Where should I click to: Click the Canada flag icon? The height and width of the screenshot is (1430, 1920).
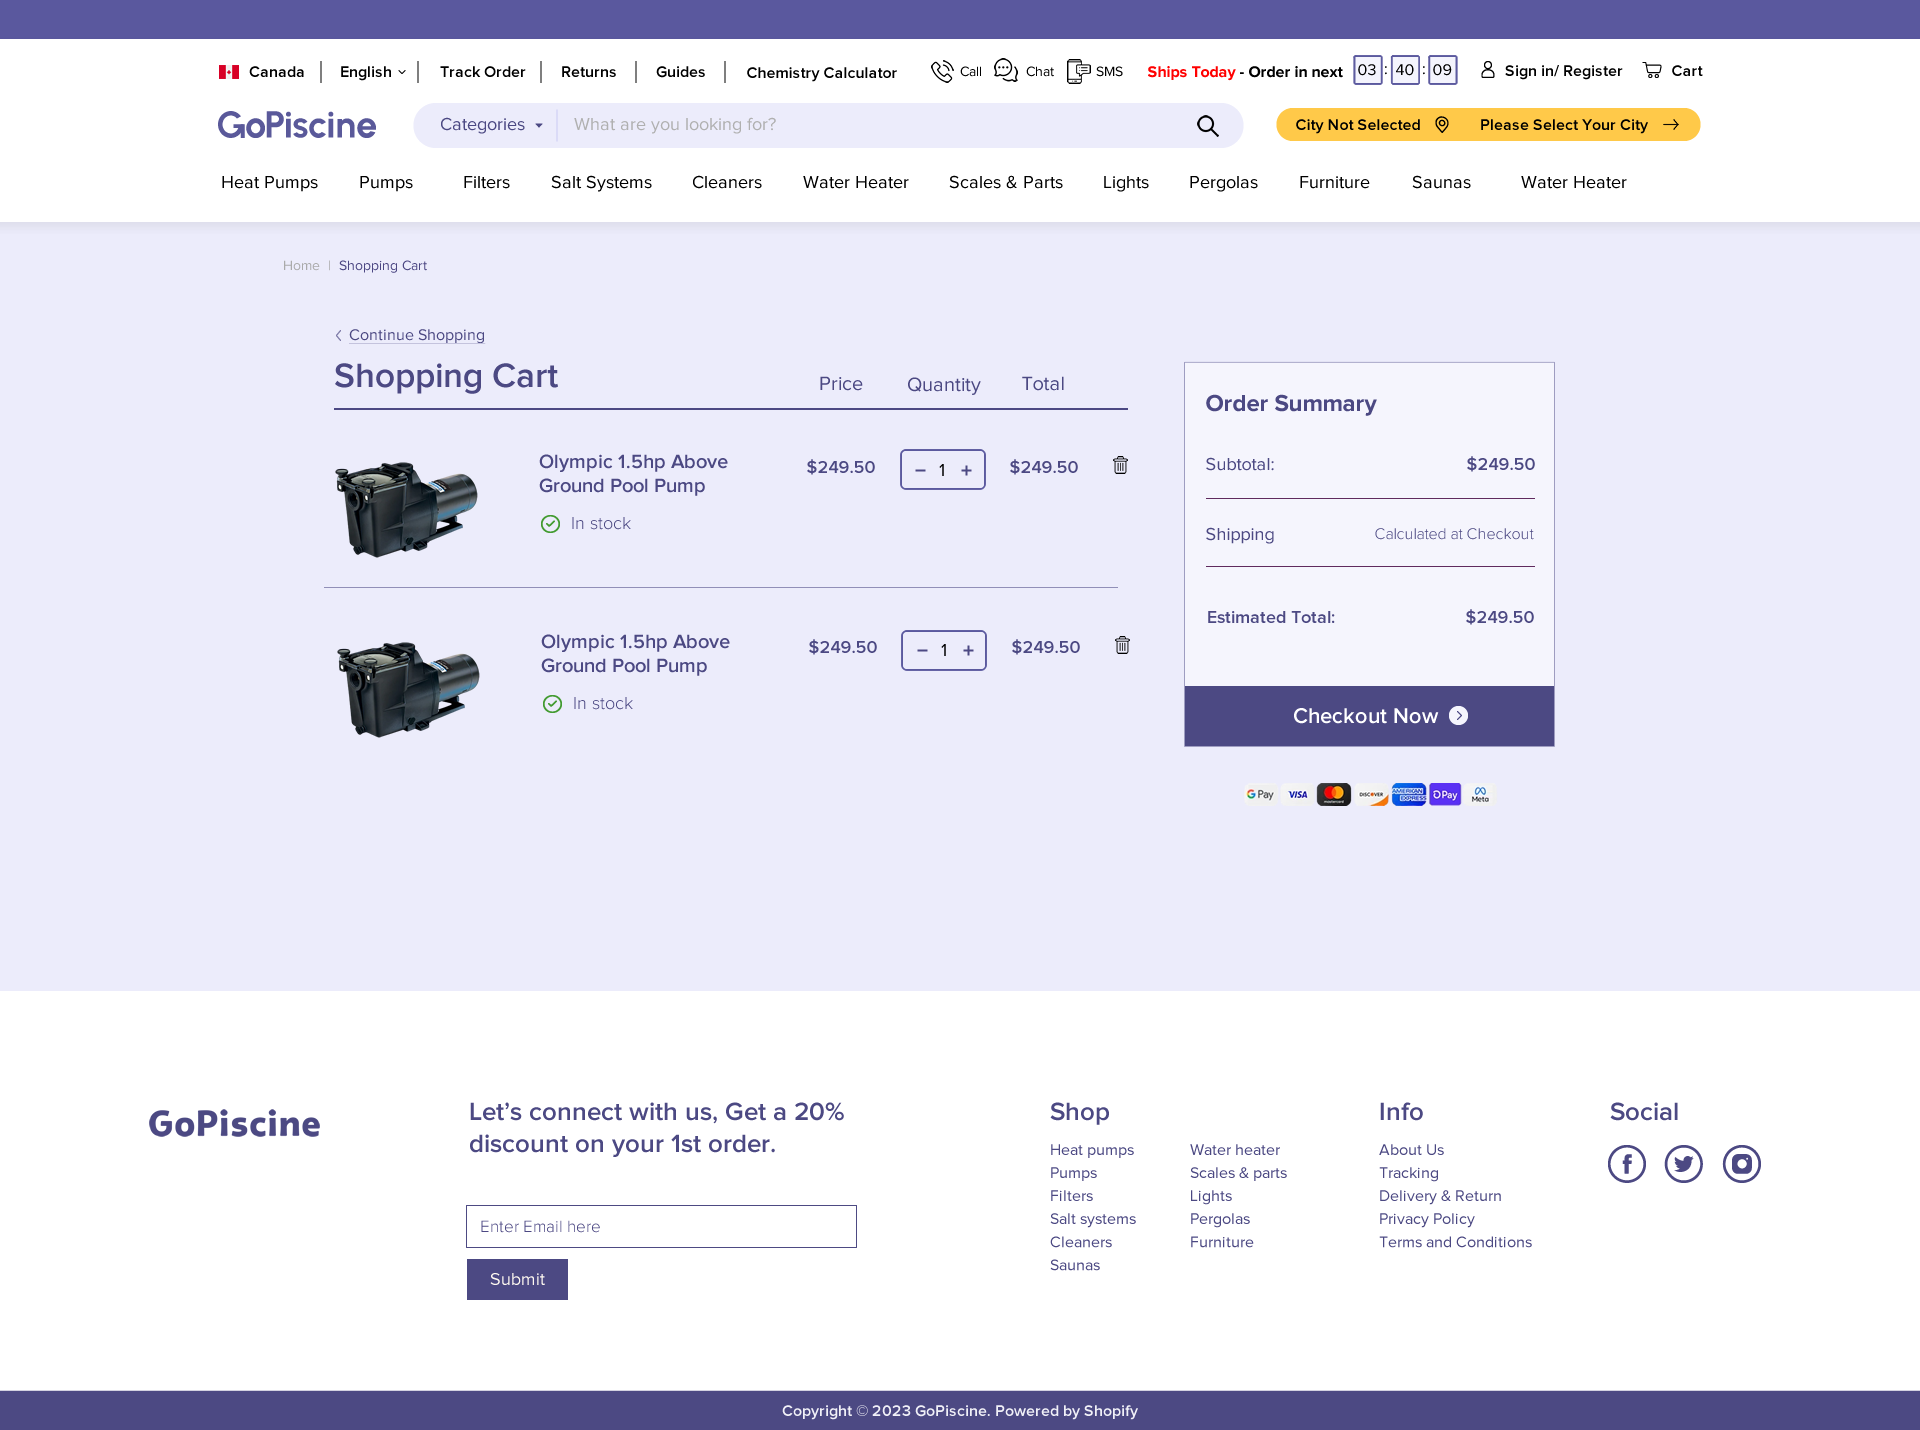tap(229, 72)
